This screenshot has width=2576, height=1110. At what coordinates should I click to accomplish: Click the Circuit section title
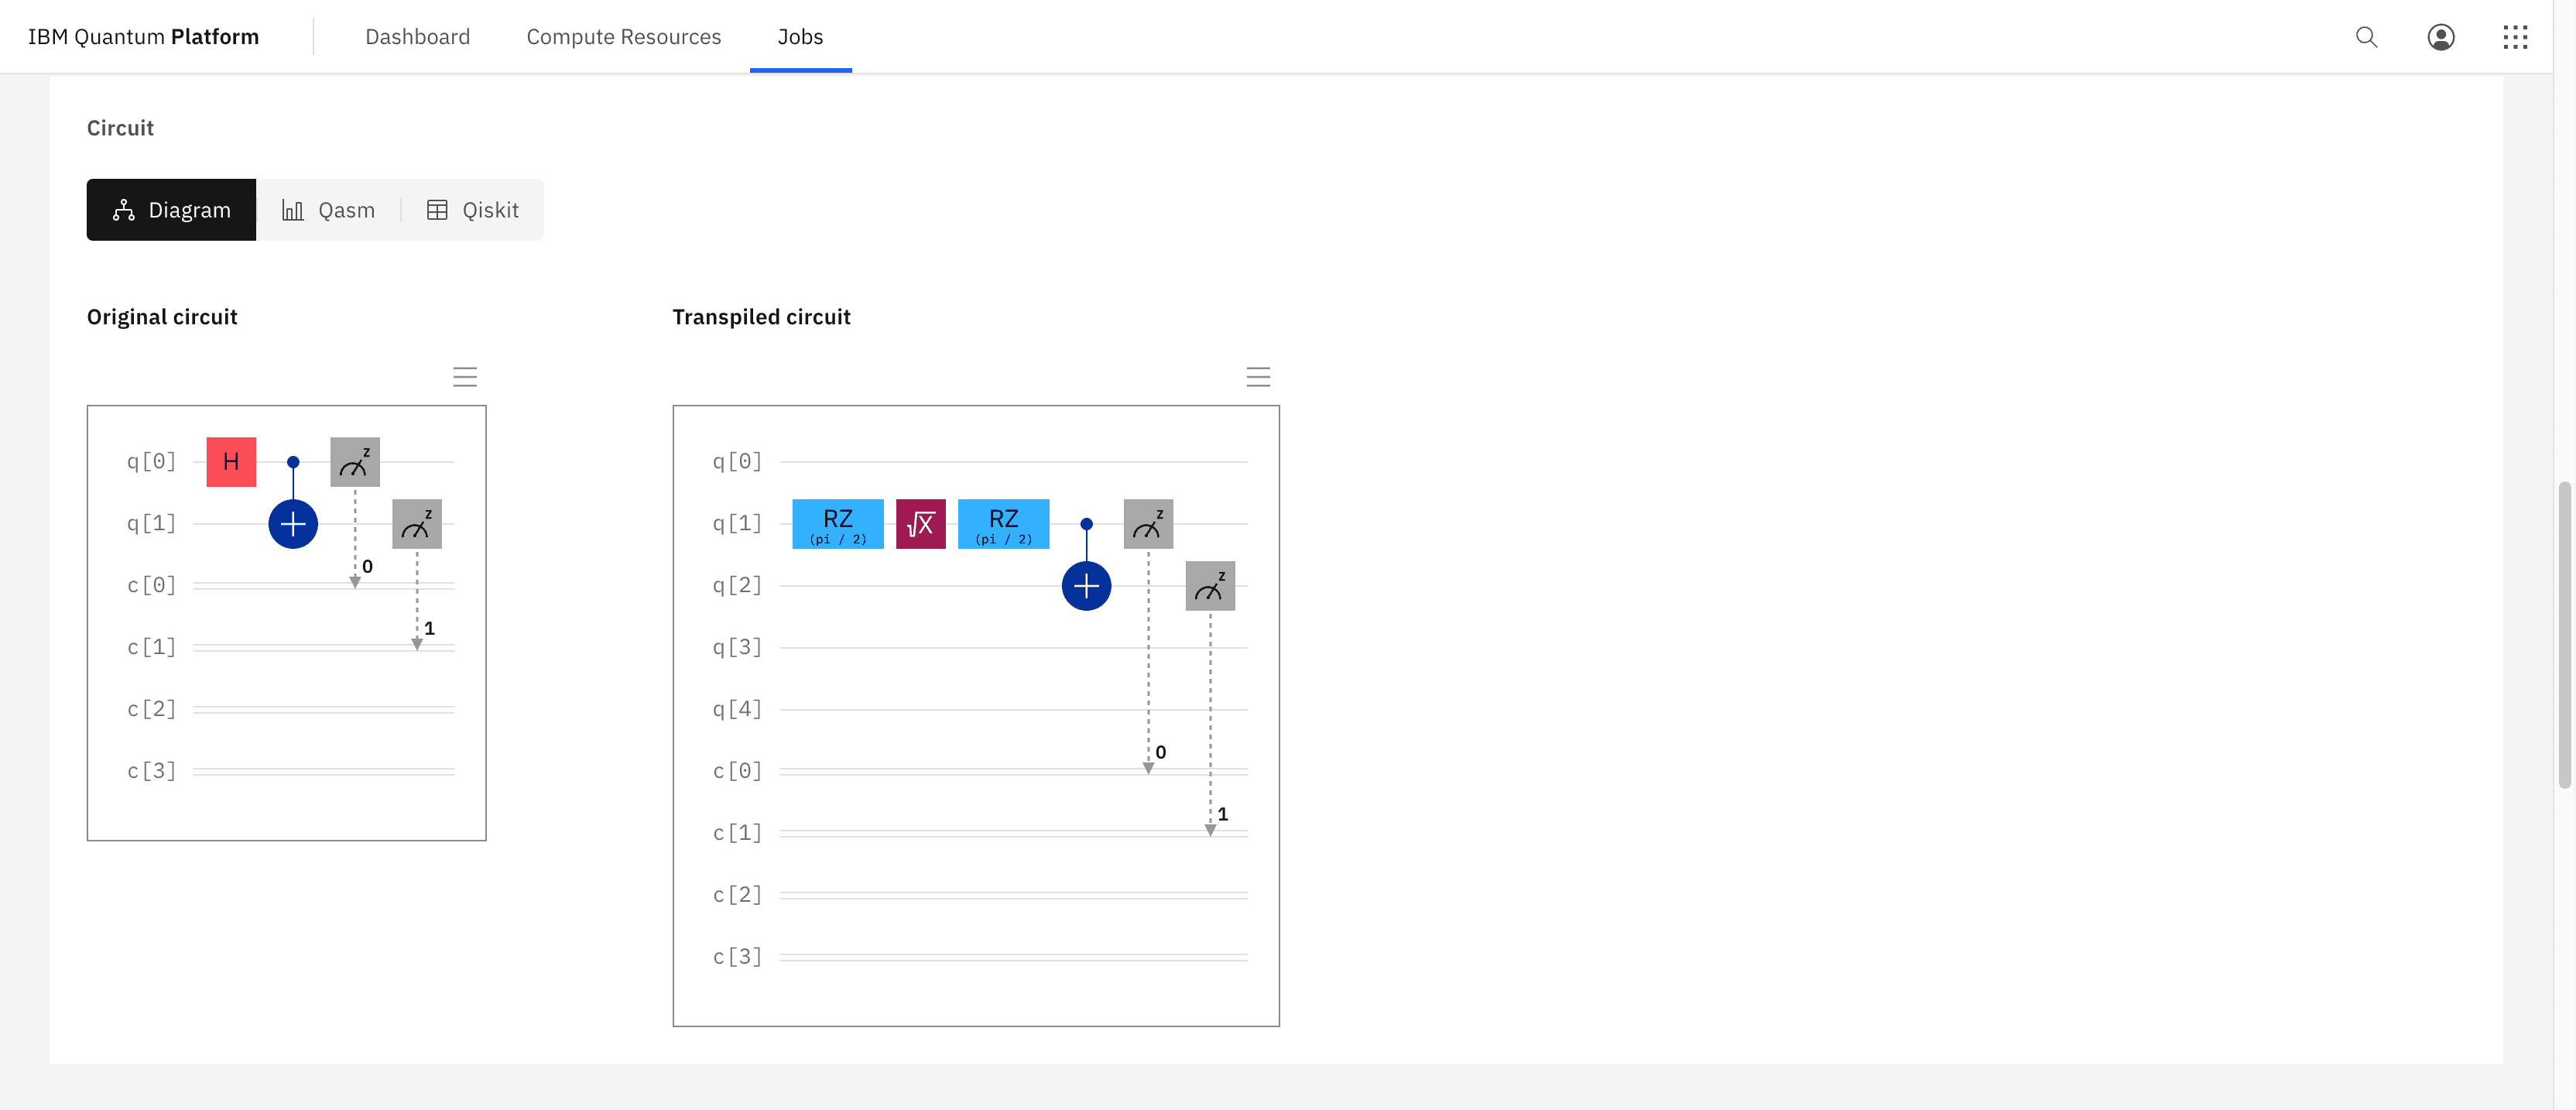coord(120,128)
